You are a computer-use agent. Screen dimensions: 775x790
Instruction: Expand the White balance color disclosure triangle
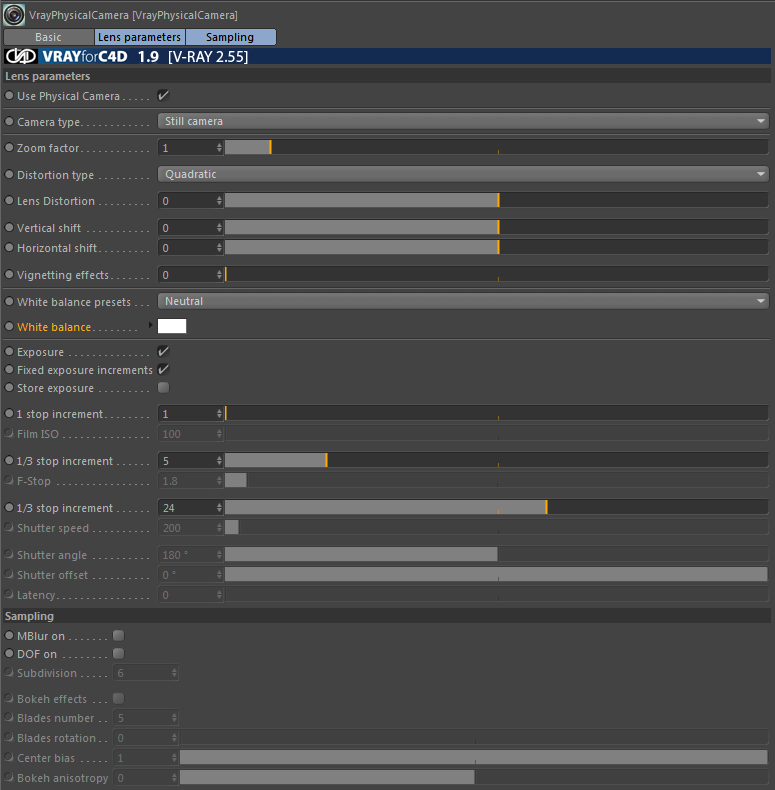[150, 325]
